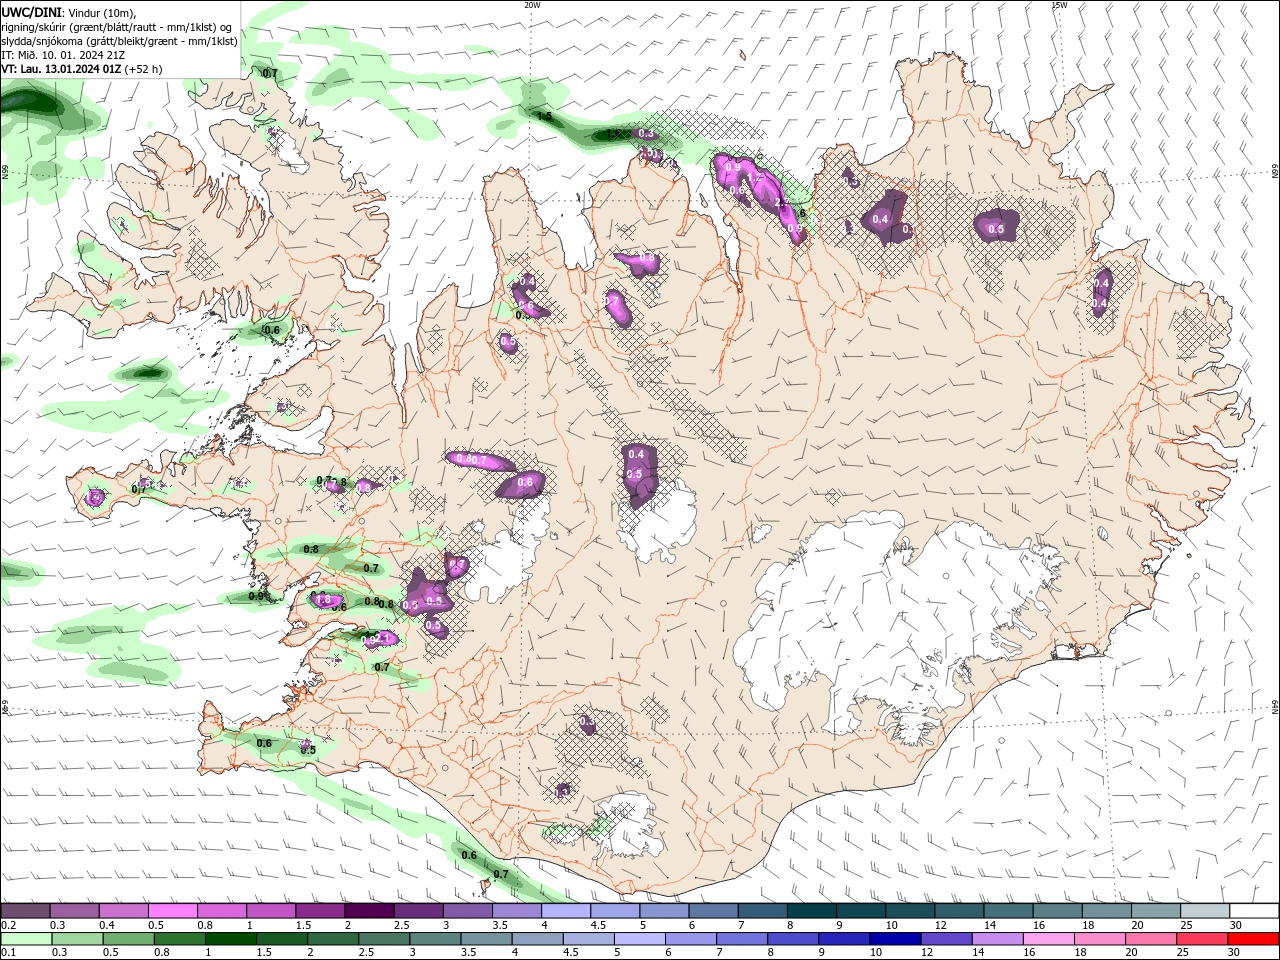1280x960 pixels.
Task: Pick the bright pink 0.5 snow legend swatch
Action: (x=173, y=911)
